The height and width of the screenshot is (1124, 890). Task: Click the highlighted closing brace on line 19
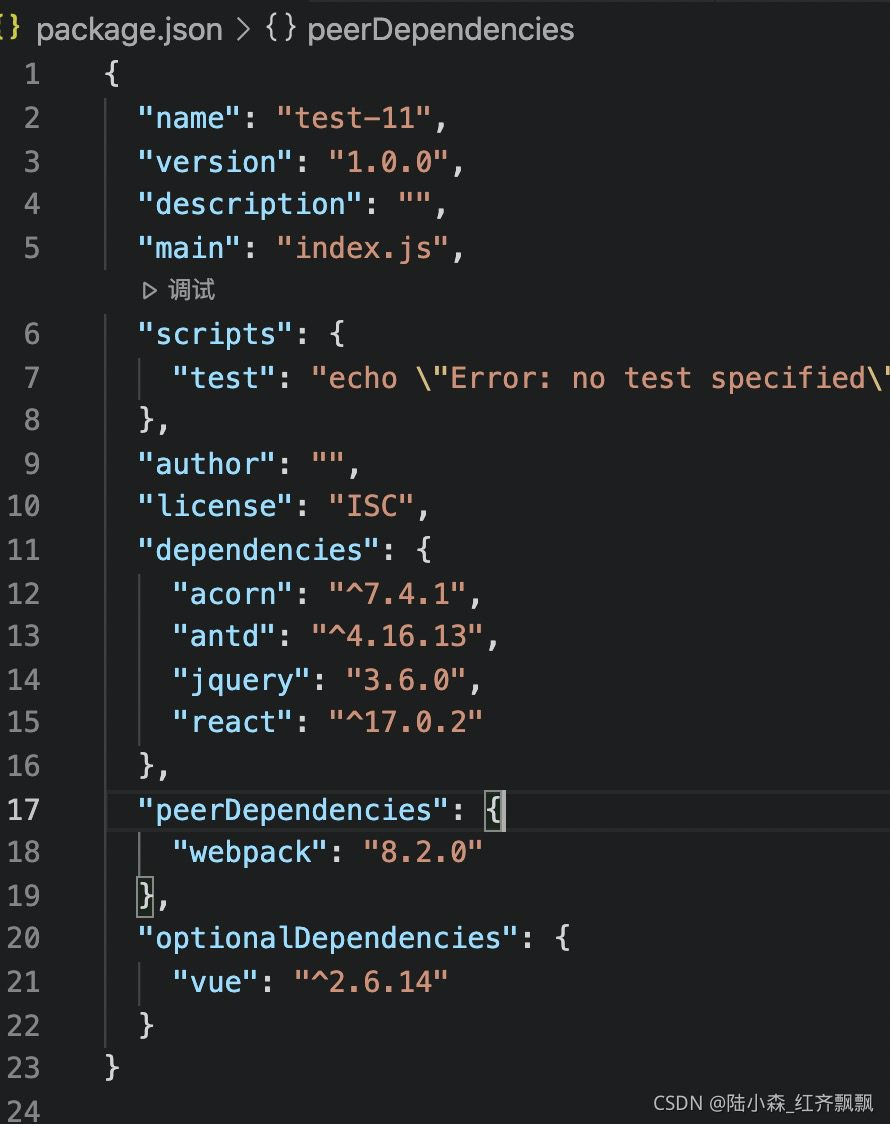(x=145, y=896)
